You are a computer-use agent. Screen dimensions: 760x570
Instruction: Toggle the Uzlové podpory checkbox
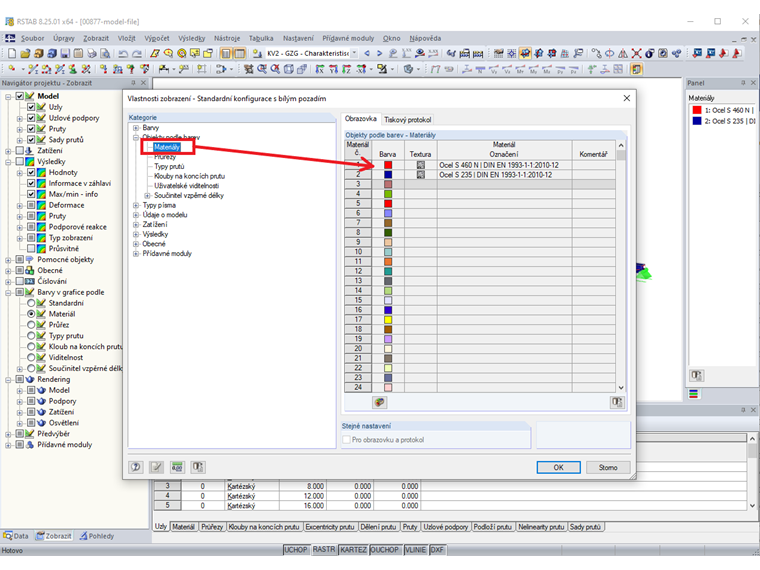31,118
